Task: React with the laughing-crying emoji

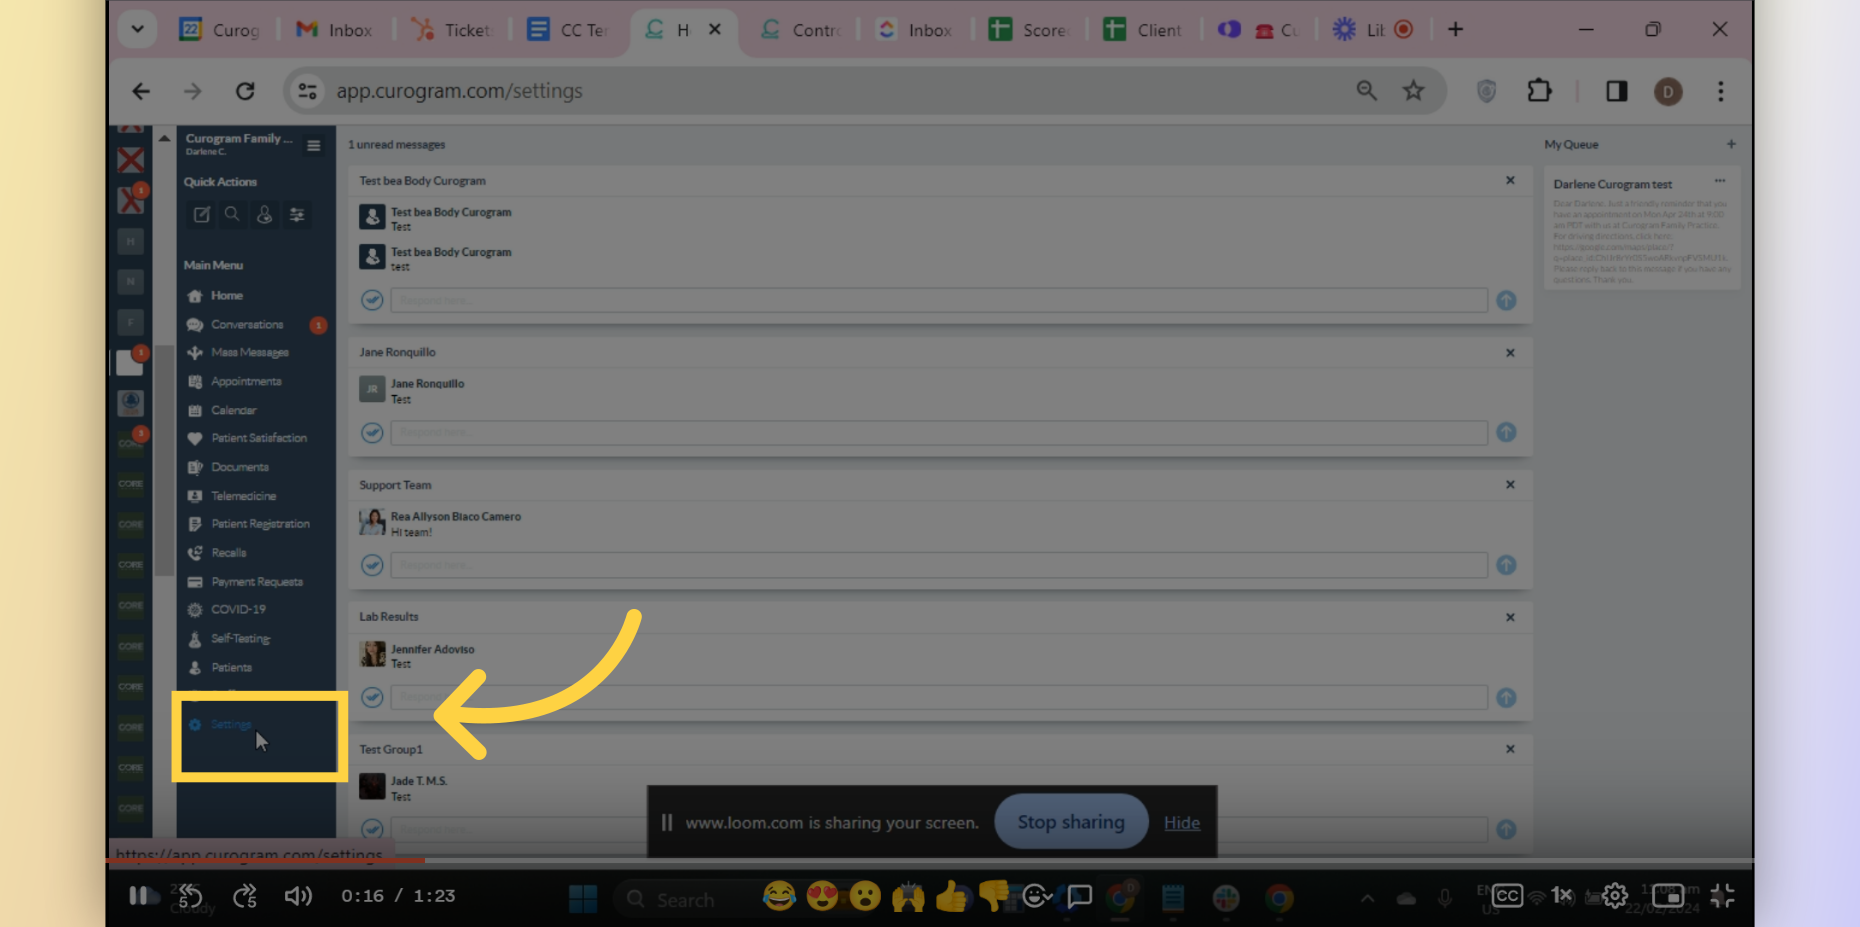Action: point(779,895)
